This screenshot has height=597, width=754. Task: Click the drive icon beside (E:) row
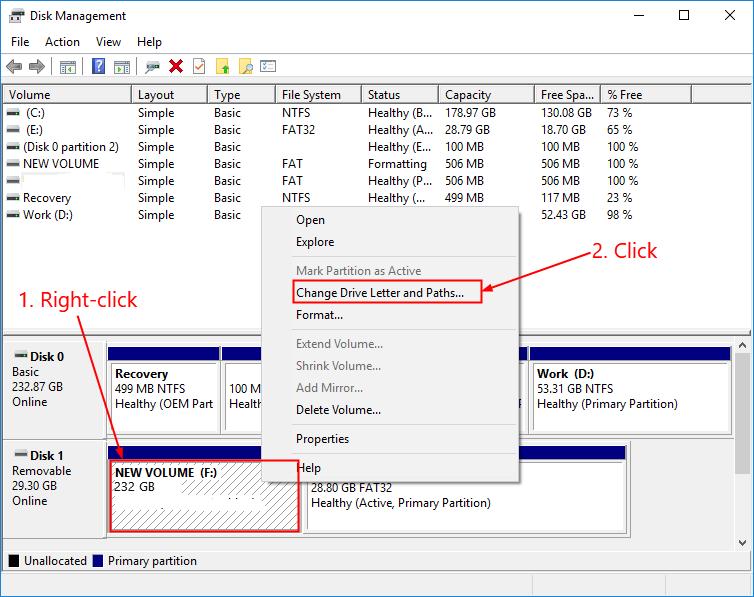tap(13, 130)
